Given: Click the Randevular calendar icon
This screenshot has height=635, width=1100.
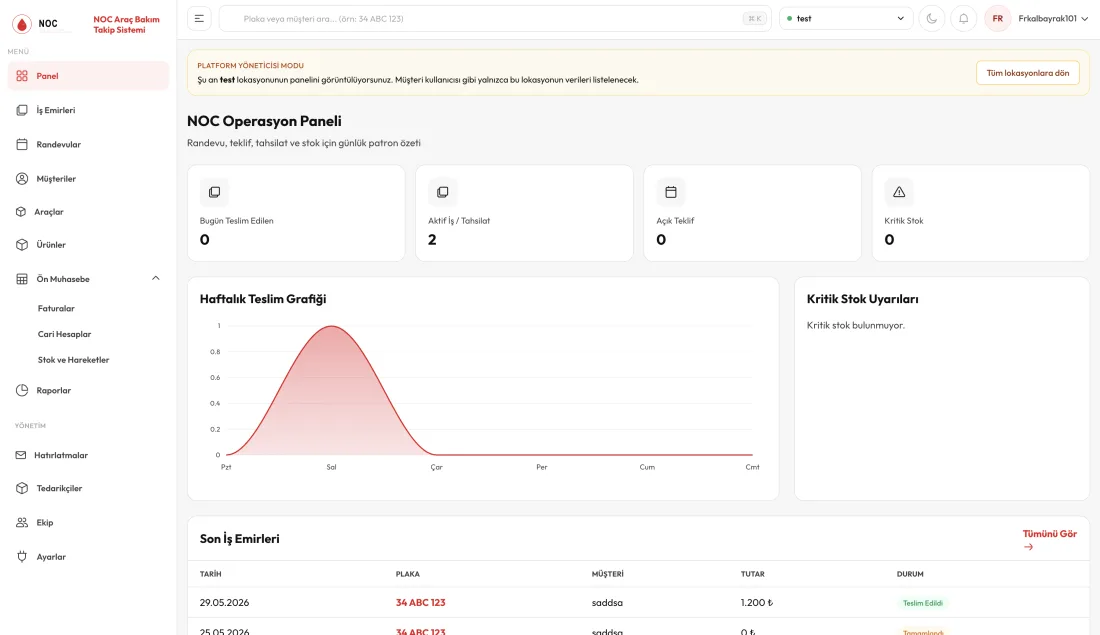Looking at the screenshot, I should pos(22,145).
